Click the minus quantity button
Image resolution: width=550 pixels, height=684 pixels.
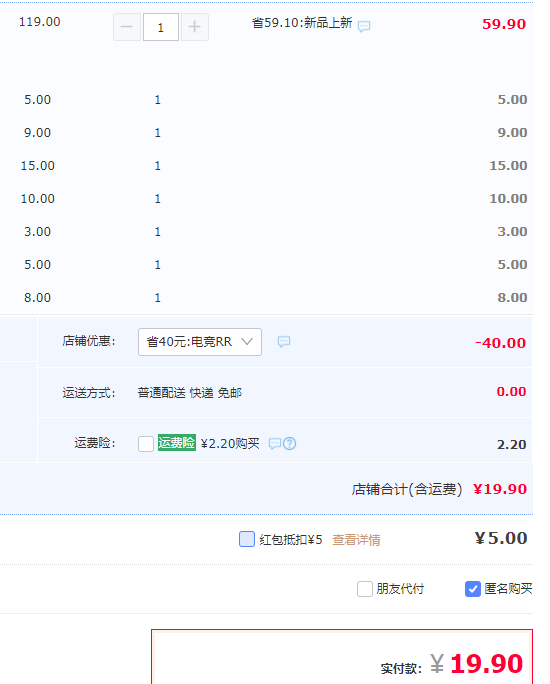(127, 27)
